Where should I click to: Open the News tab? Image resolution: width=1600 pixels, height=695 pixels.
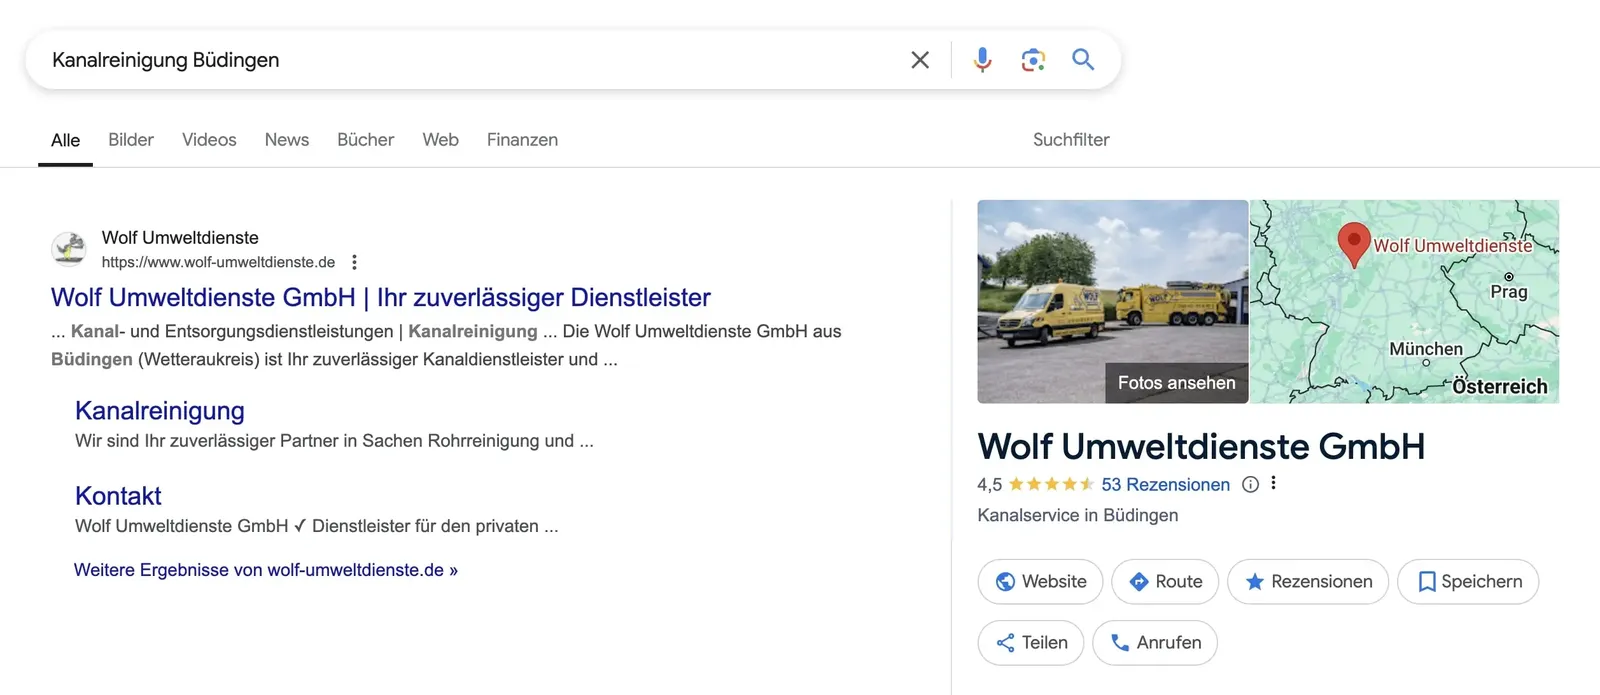(x=287, y=140)
